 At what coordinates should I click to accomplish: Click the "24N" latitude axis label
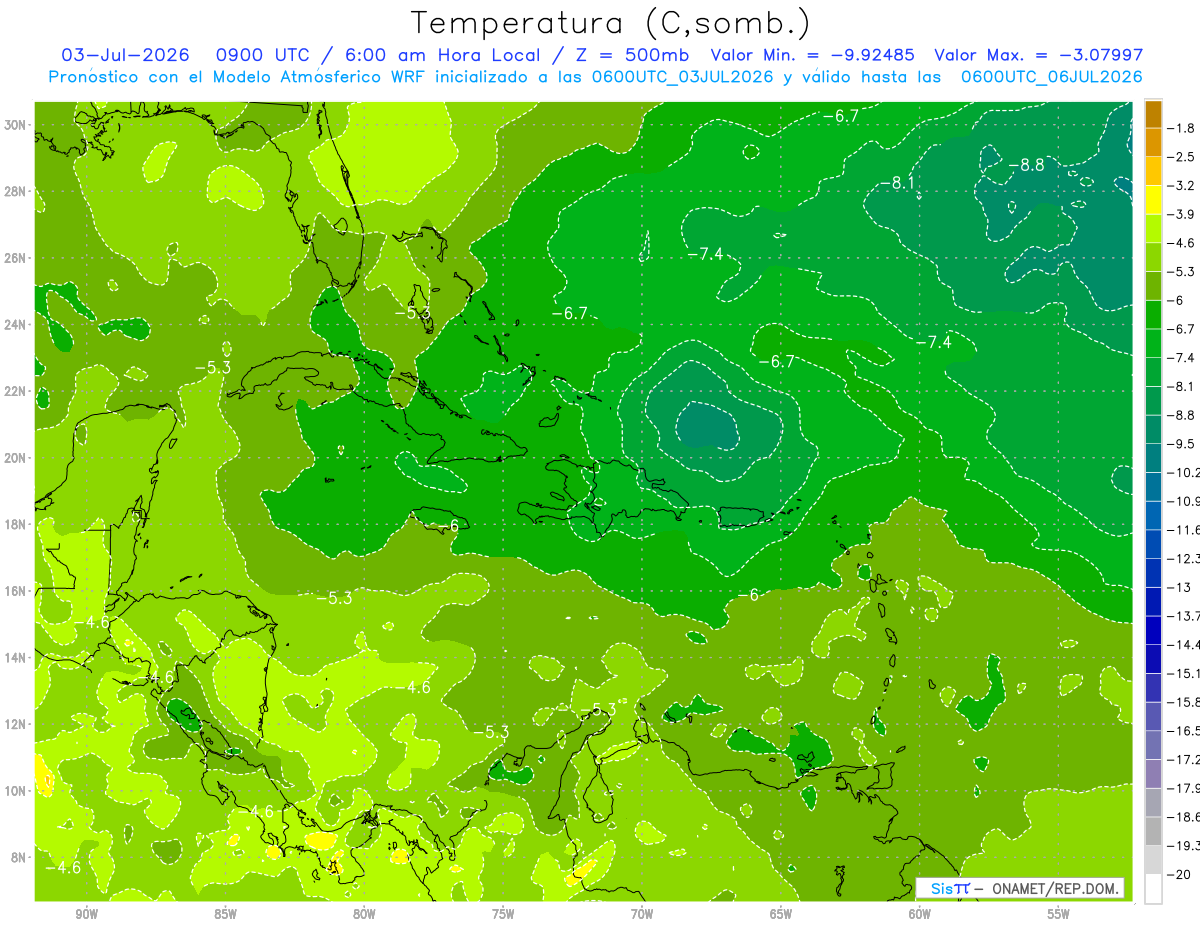click(x=16, y=324)
